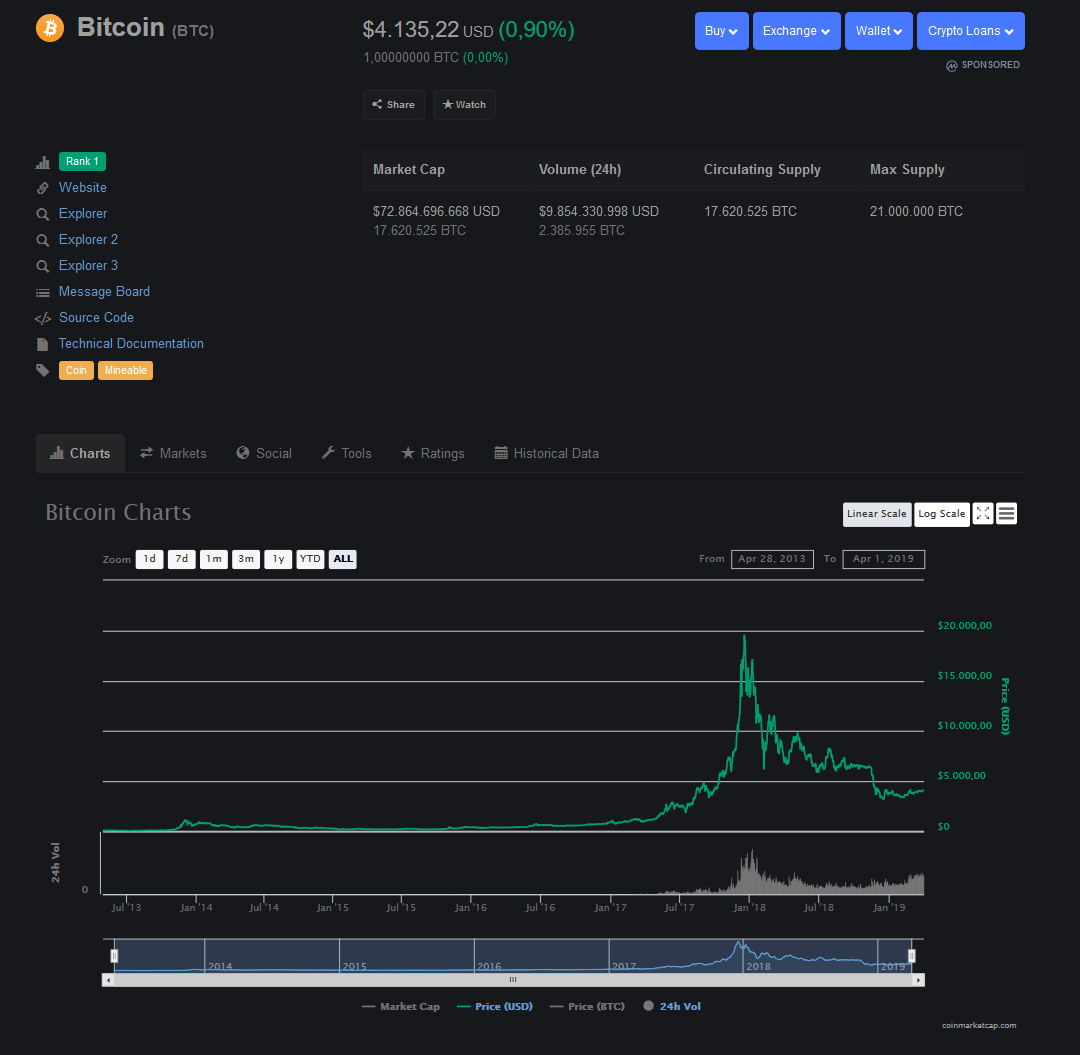Open the Explorer 2 link

point(88,240)
